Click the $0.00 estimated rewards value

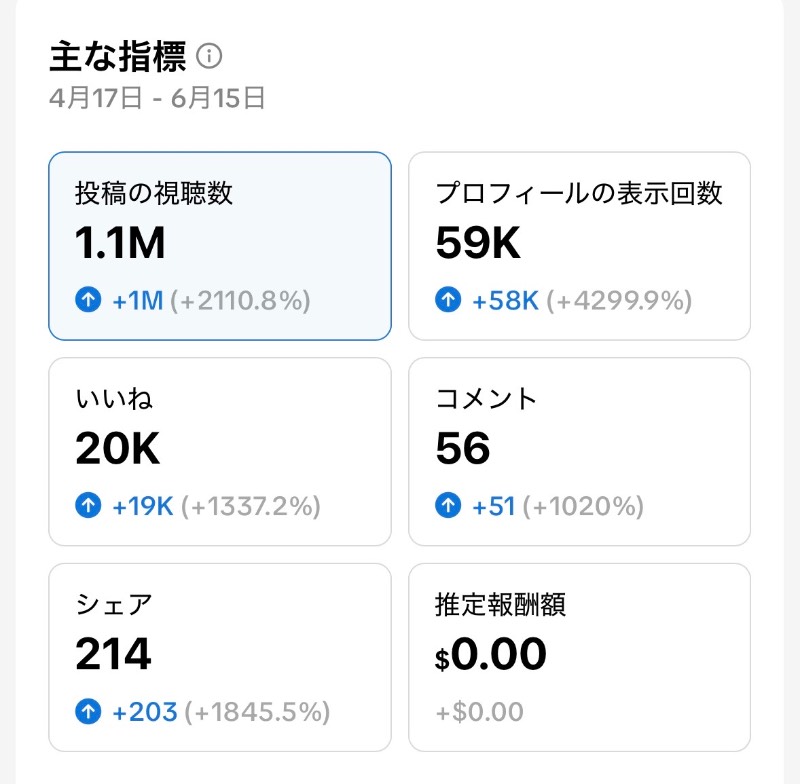(x=490, y=654)
